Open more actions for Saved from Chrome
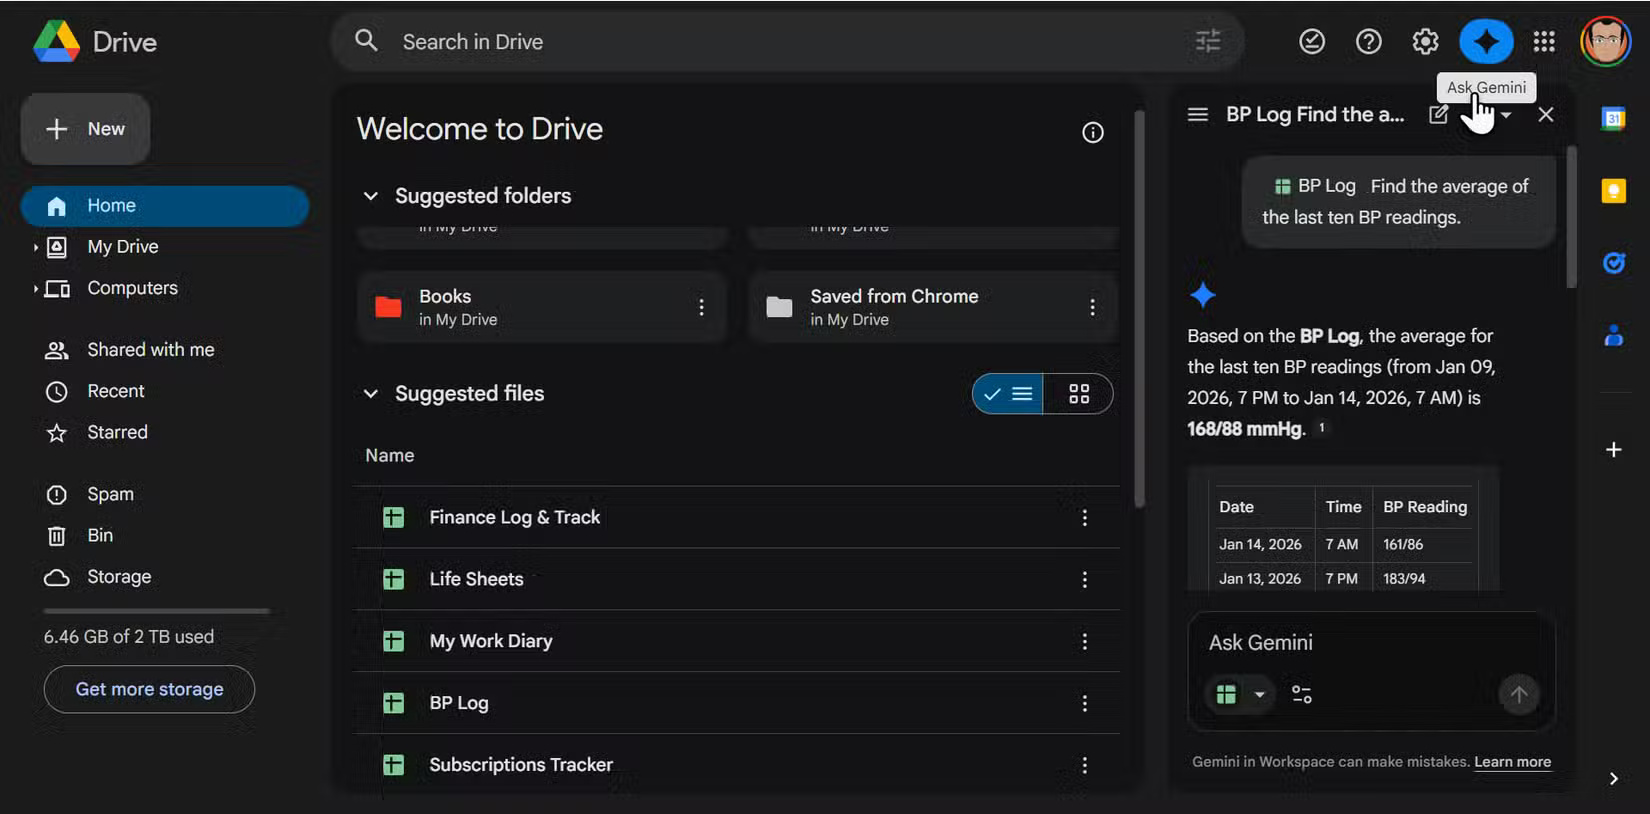 click(x=1092, y=307)
